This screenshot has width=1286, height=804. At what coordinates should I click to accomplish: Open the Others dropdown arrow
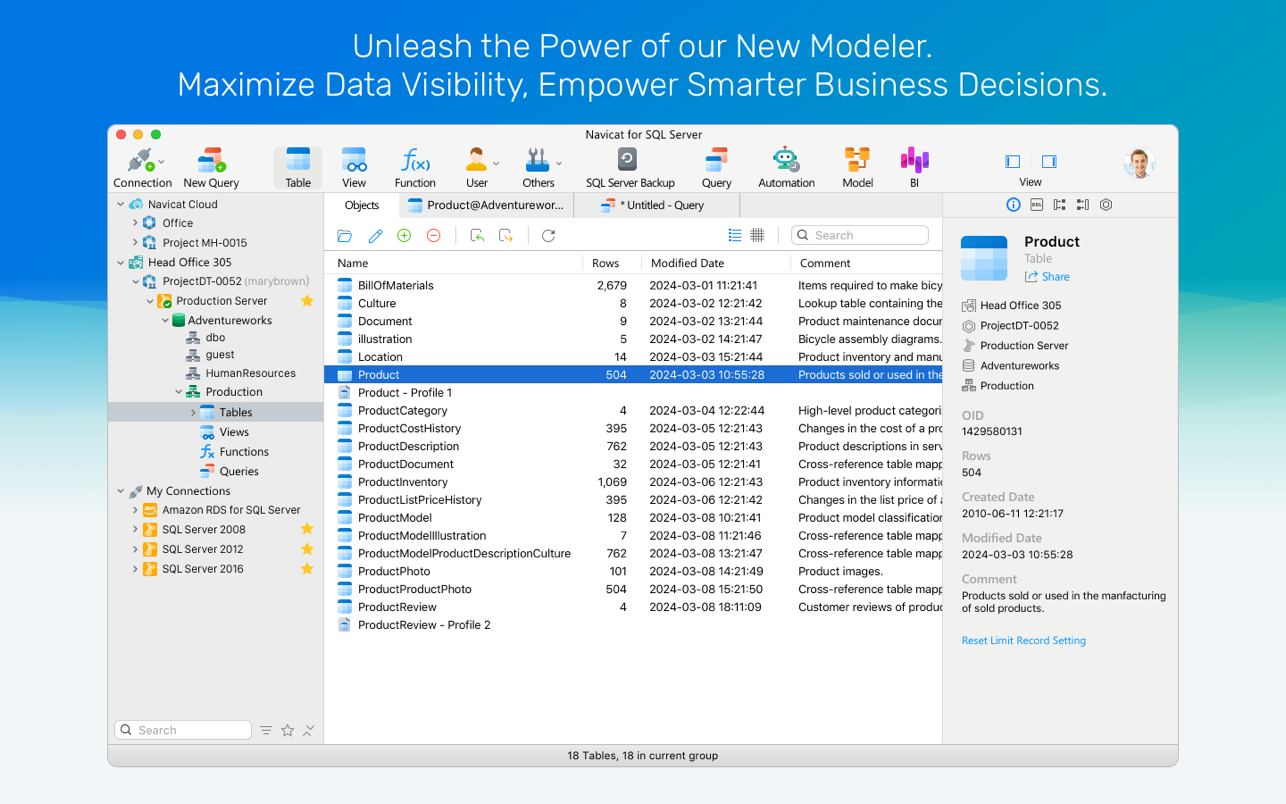(559, 163)
